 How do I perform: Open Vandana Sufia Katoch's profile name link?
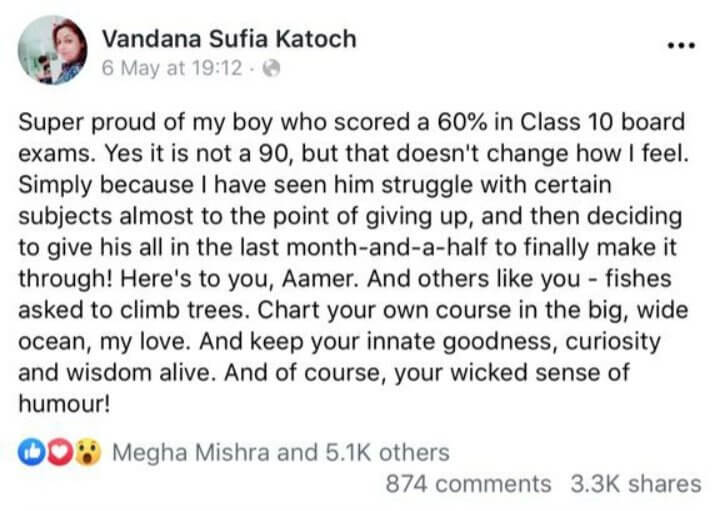coord(229,40)
